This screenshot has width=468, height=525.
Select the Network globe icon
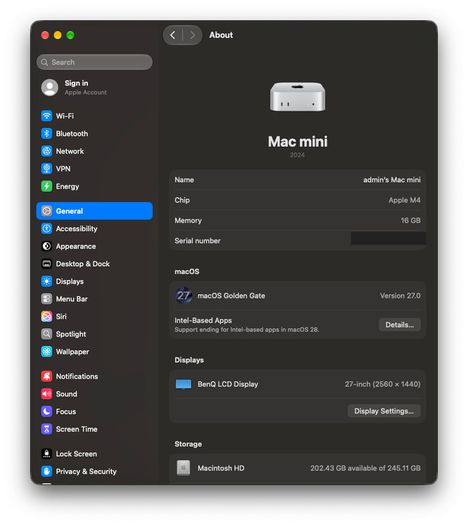(47, 151)
